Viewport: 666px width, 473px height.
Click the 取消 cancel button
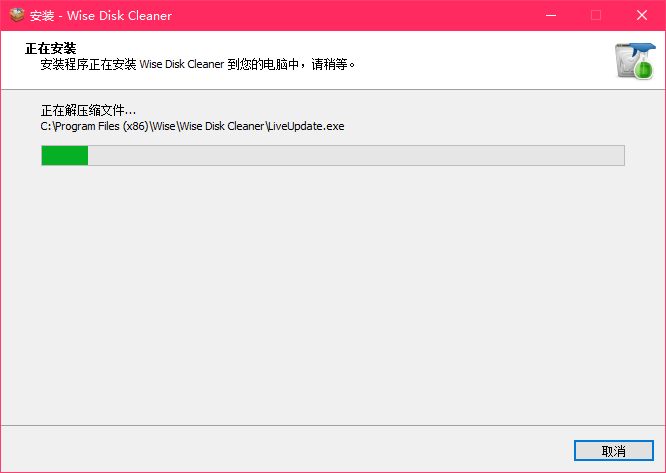[x=613, y=450]
